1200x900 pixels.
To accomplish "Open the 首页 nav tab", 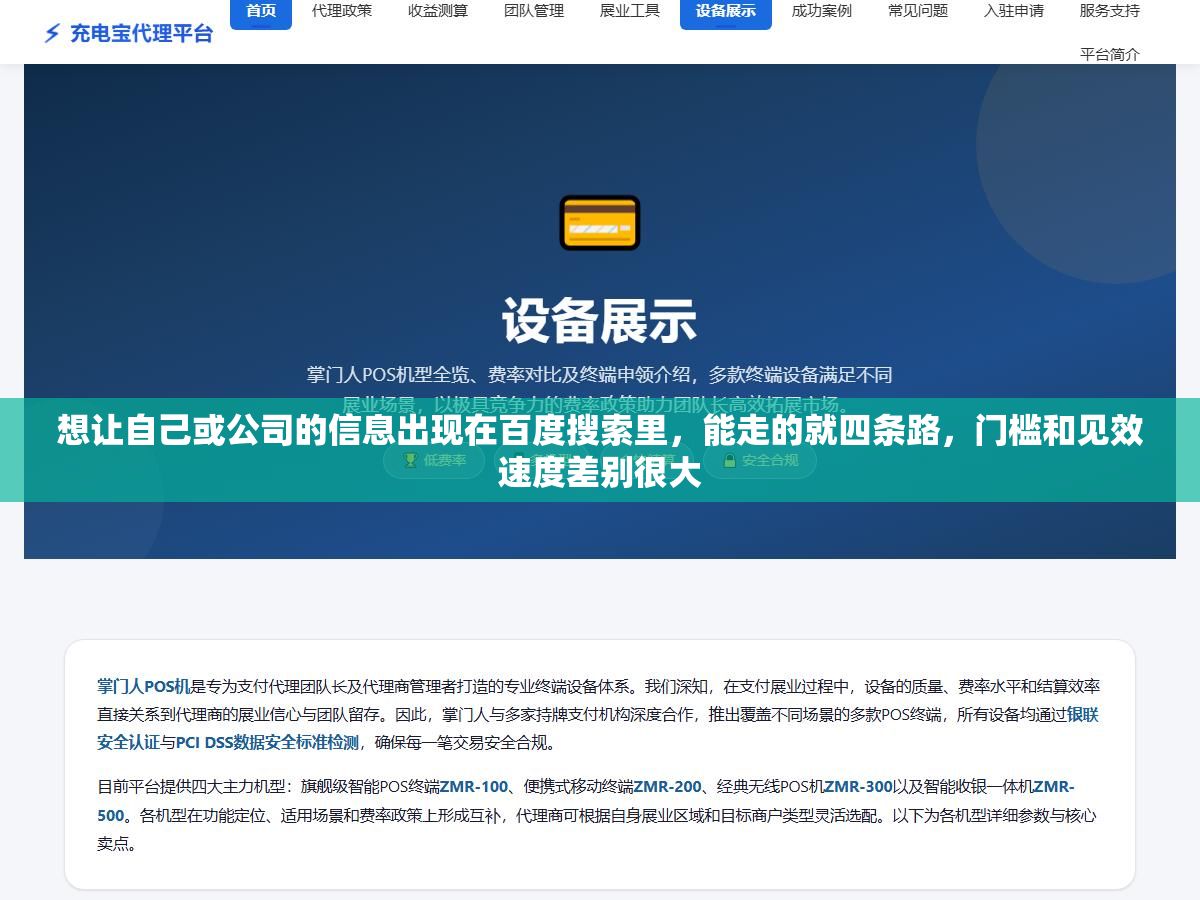I will (x=261, y=11).
